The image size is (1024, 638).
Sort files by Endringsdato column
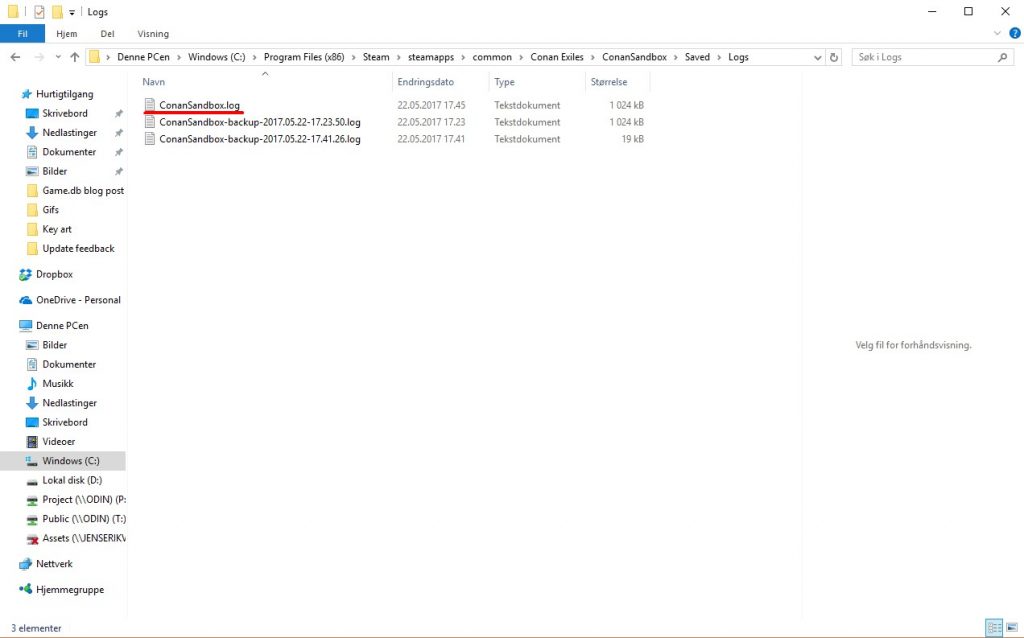[x=425, y=82]
